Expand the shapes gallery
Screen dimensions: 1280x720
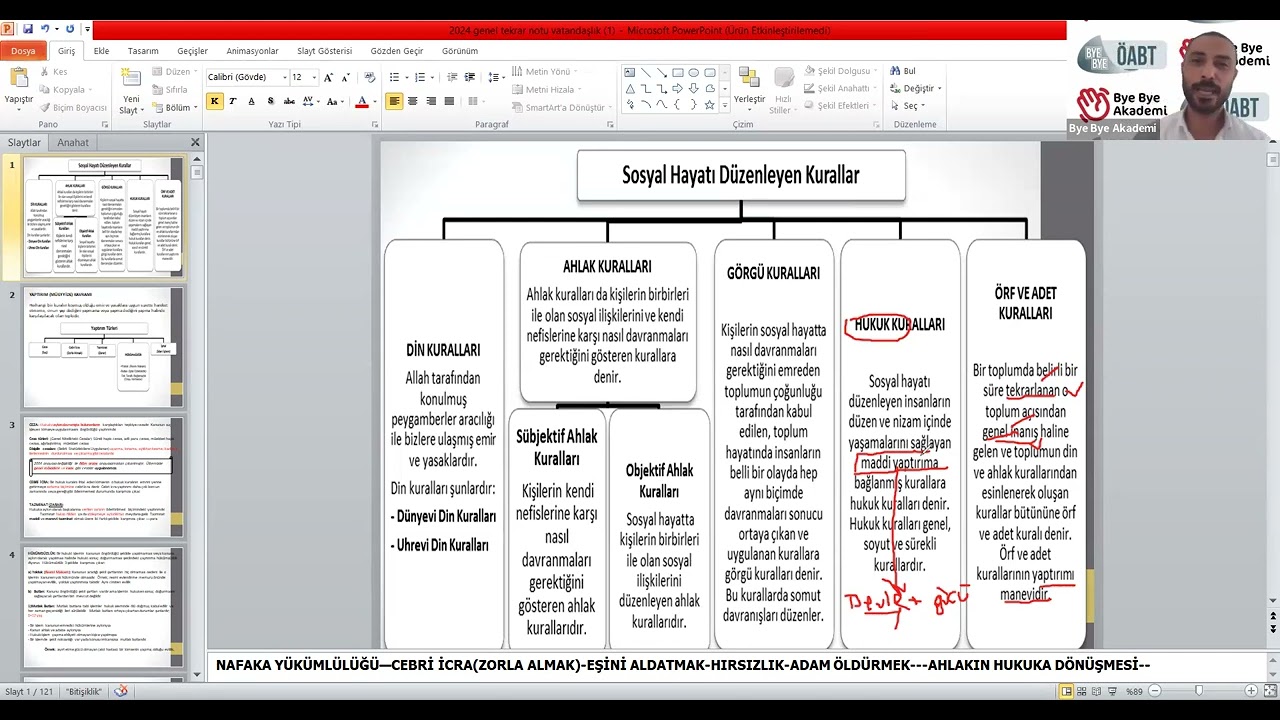point(724,105)
